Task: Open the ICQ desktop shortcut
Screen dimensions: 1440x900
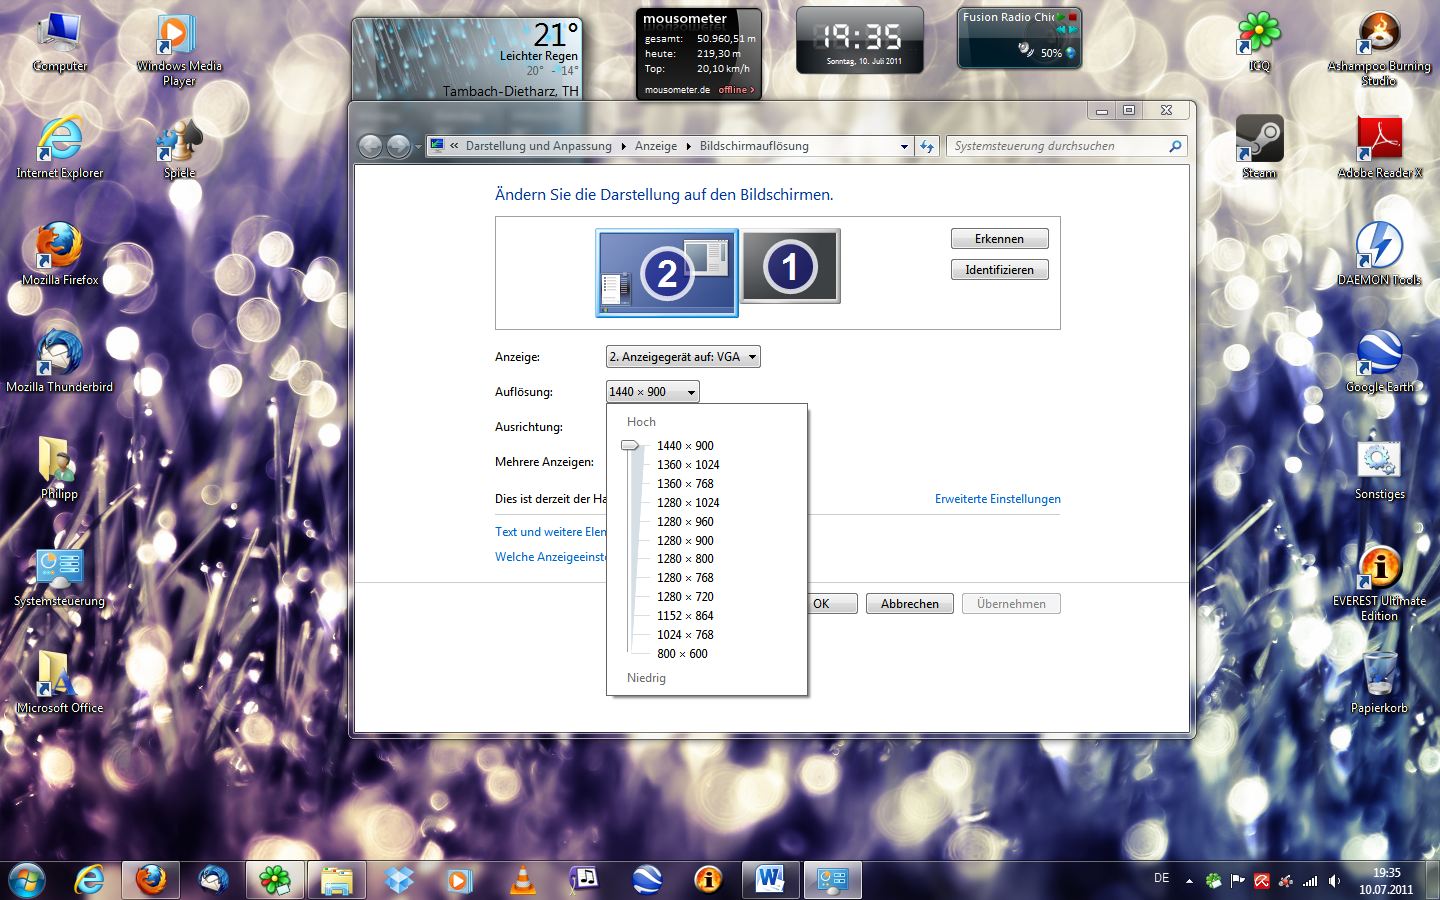Action: [1259, 42]
